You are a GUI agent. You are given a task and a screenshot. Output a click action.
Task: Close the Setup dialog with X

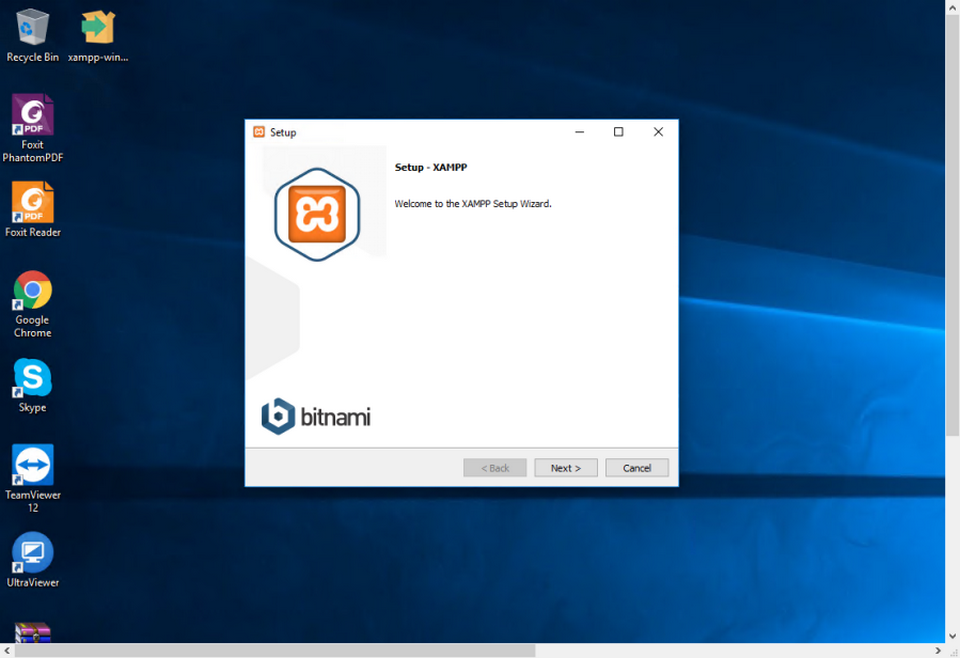658,132
